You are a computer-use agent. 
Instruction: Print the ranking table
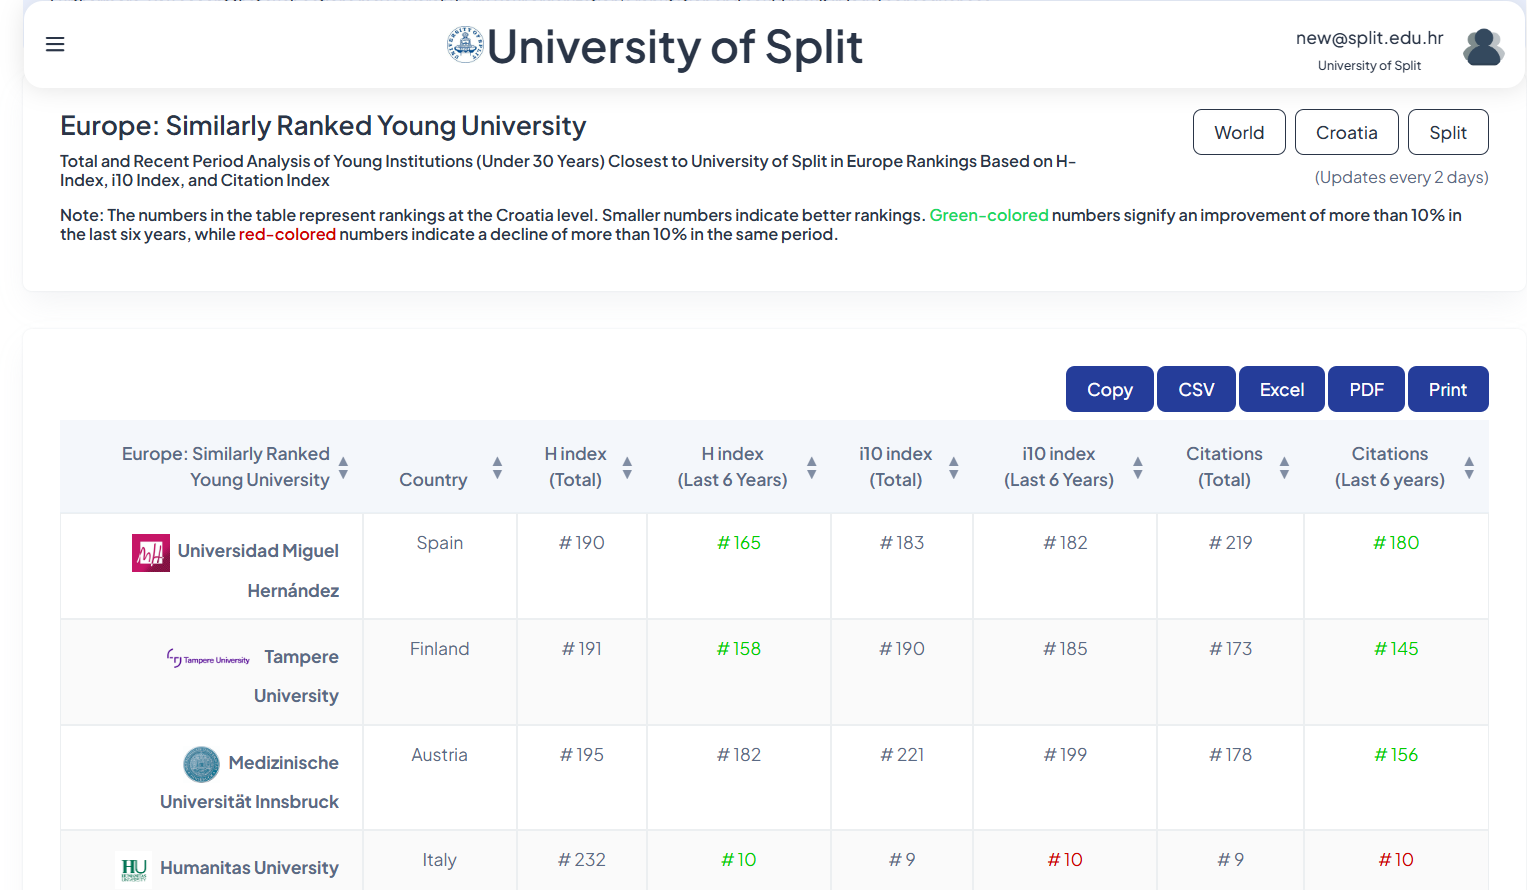point(1448,389)
